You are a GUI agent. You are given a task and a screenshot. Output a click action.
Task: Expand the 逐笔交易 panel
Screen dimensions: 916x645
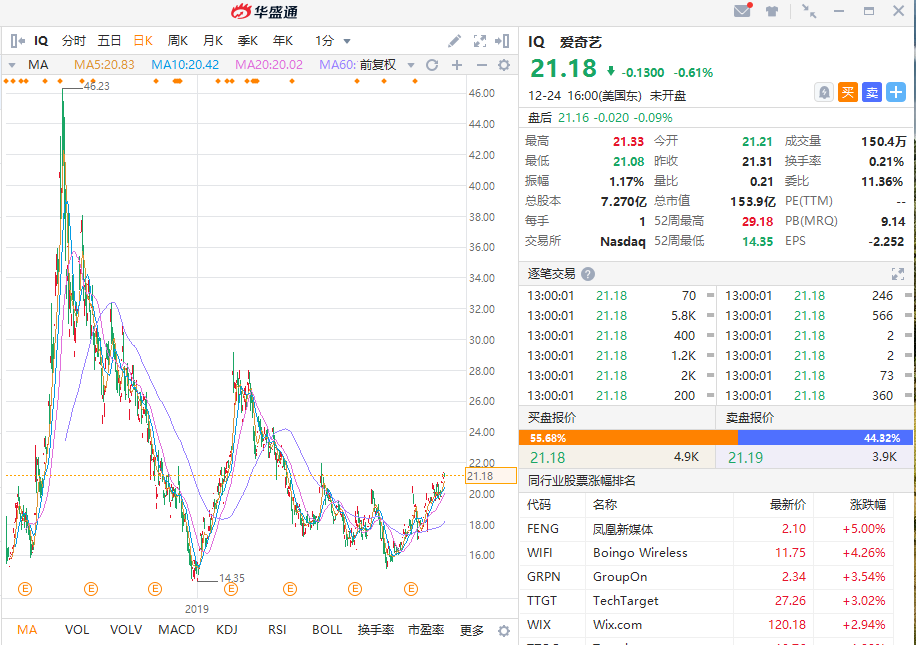898,273
